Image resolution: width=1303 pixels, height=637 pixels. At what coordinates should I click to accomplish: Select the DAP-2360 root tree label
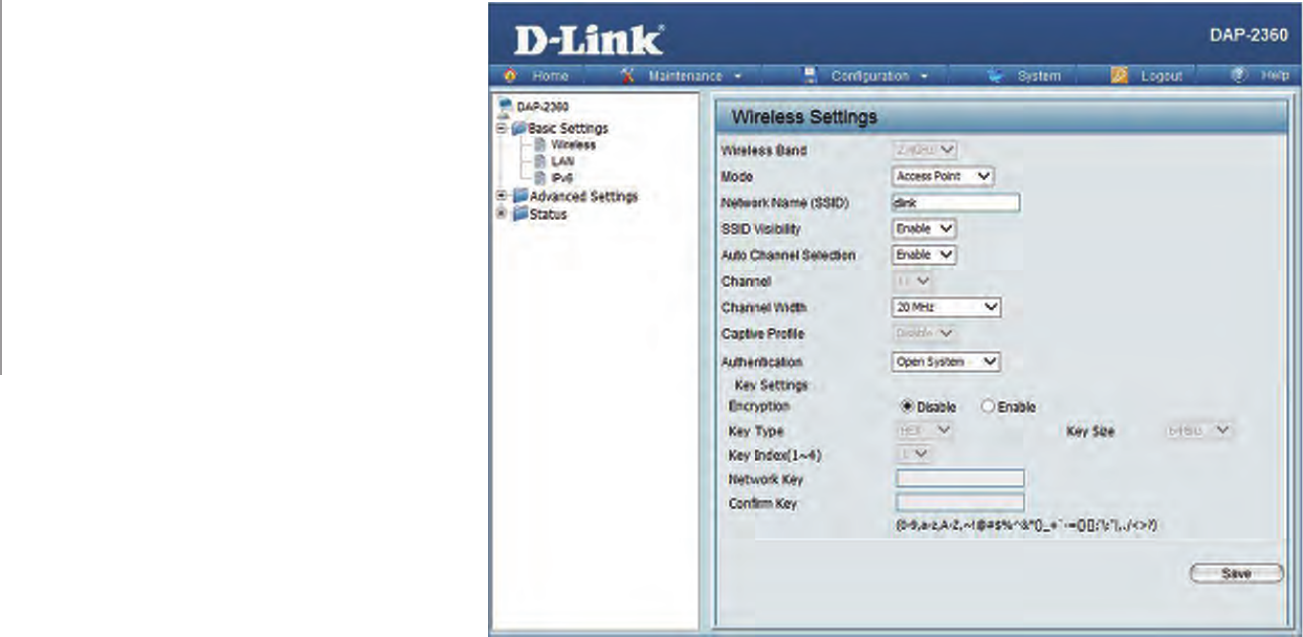[x=541, y=106]
